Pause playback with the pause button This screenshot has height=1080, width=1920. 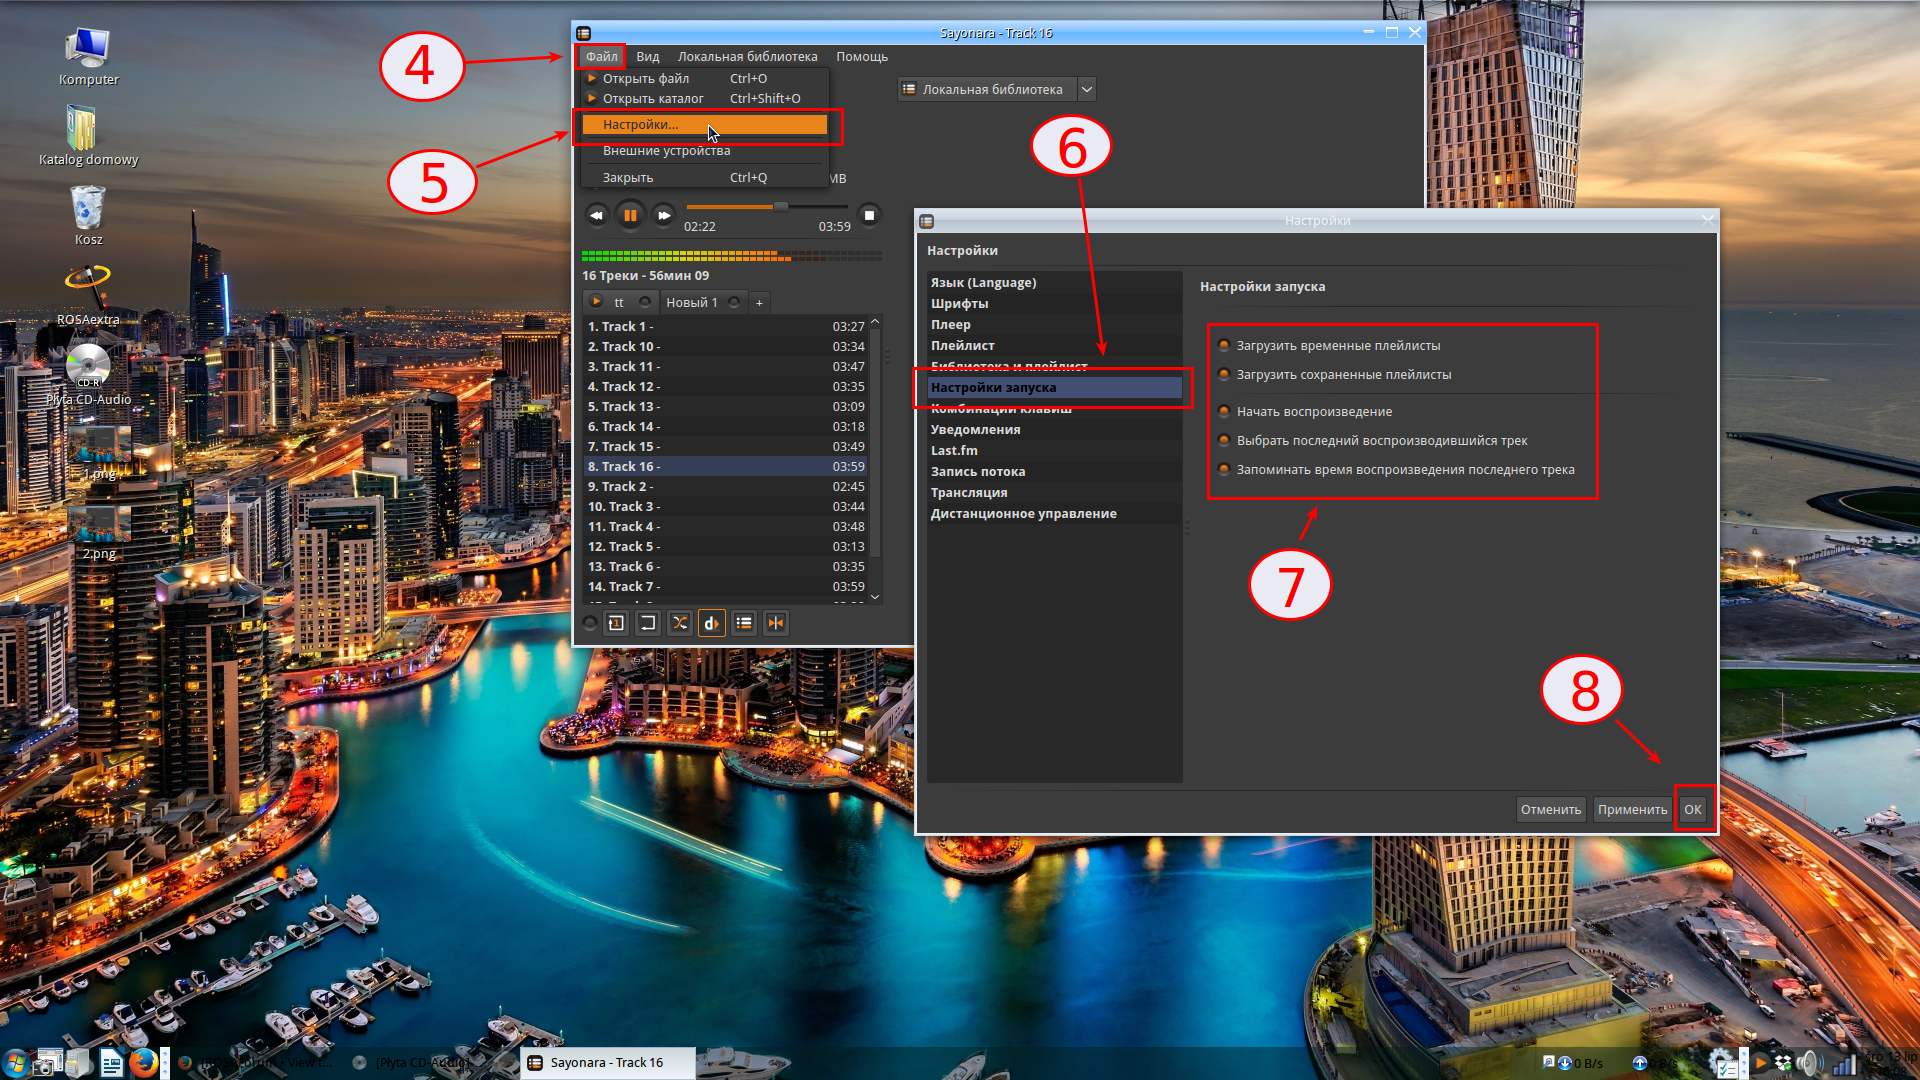[x=630, y=215]
